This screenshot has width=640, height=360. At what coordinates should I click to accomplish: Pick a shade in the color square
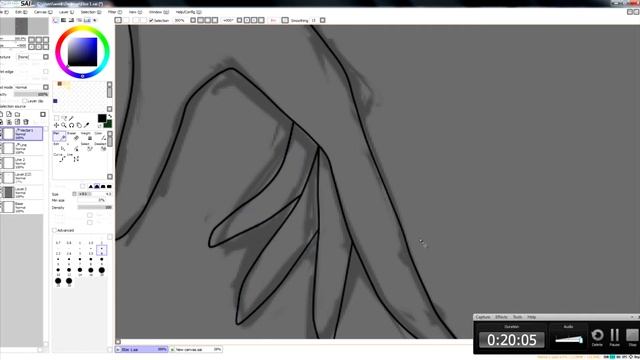[82, 51]
